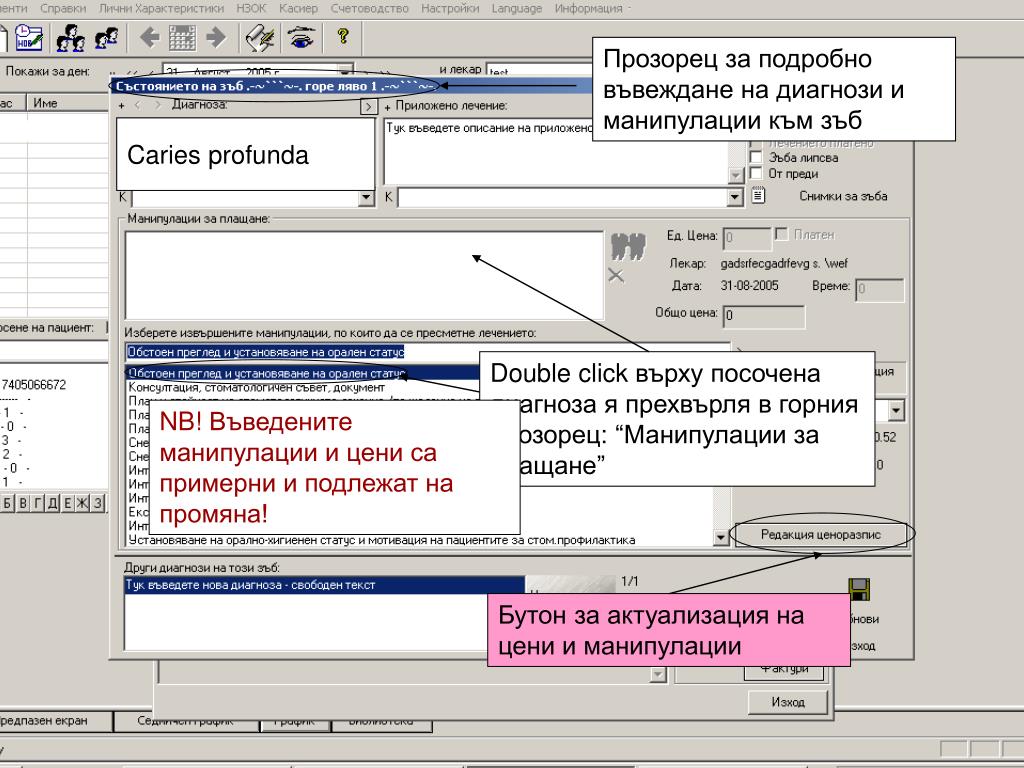Click the Манипулации за плащане list box

pyautogui.click(x=364, y=275)
